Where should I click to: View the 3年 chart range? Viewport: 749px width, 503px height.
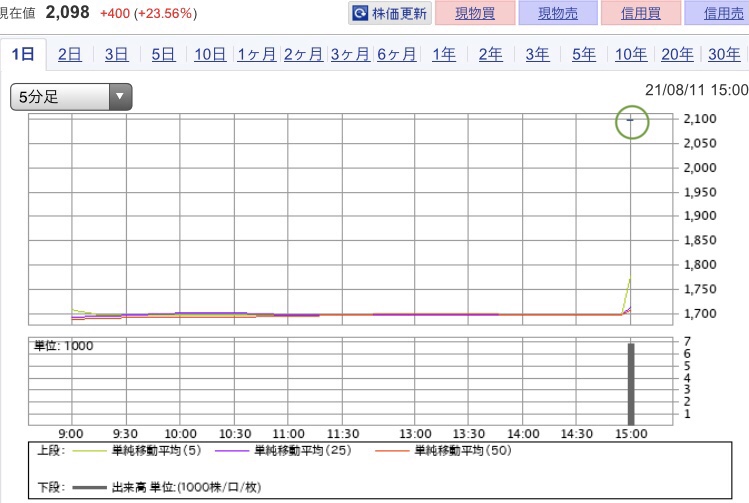coord(537,54)
